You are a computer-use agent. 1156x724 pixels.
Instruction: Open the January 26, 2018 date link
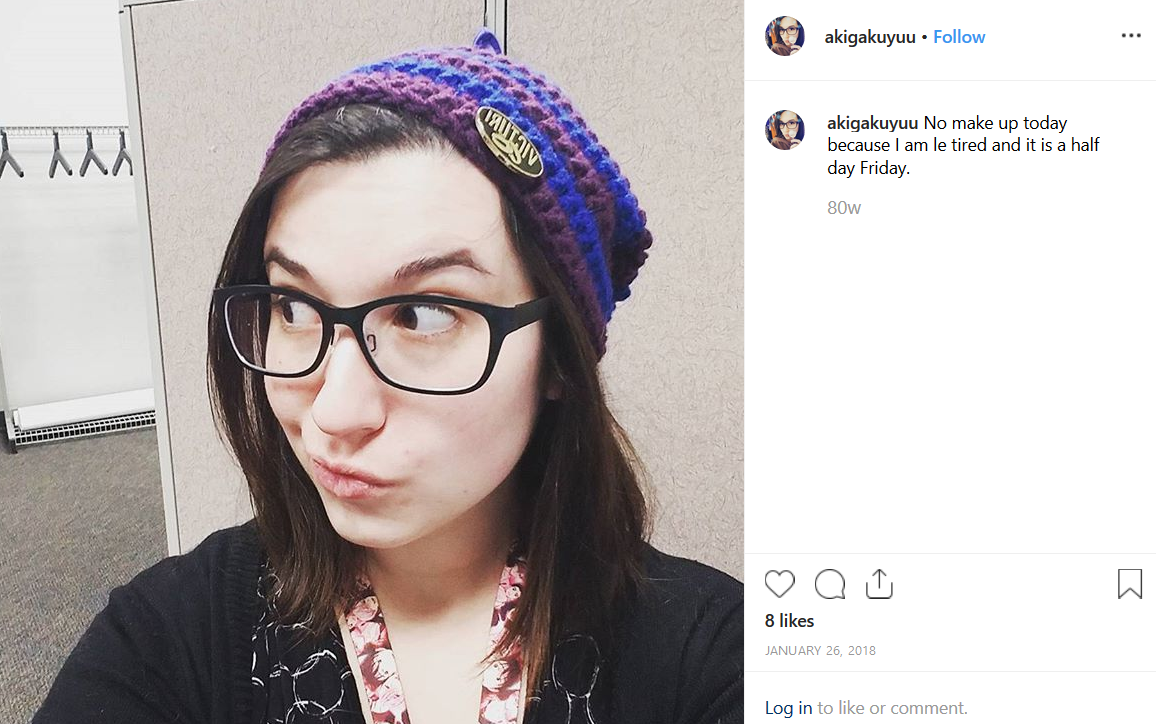tap(820, 650)
